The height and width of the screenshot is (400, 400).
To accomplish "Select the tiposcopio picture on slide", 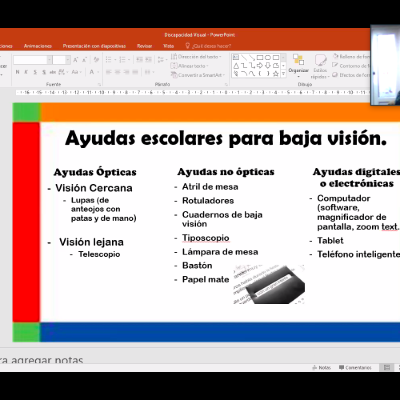I will pos(269,284).
